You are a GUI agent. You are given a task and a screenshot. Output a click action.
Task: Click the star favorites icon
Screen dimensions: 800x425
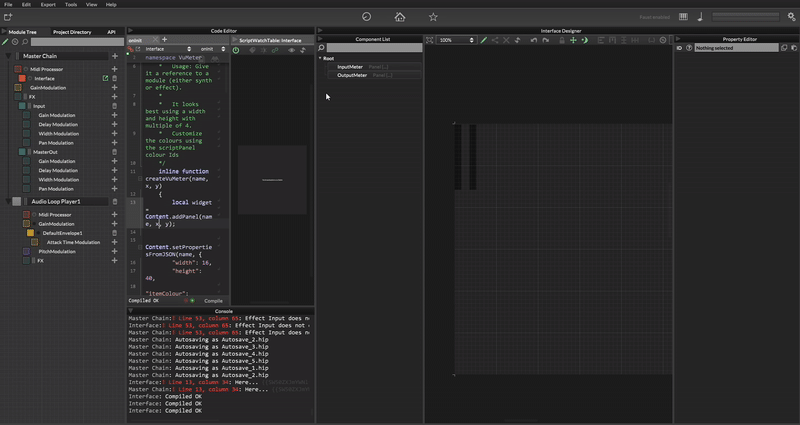[433, 17]
